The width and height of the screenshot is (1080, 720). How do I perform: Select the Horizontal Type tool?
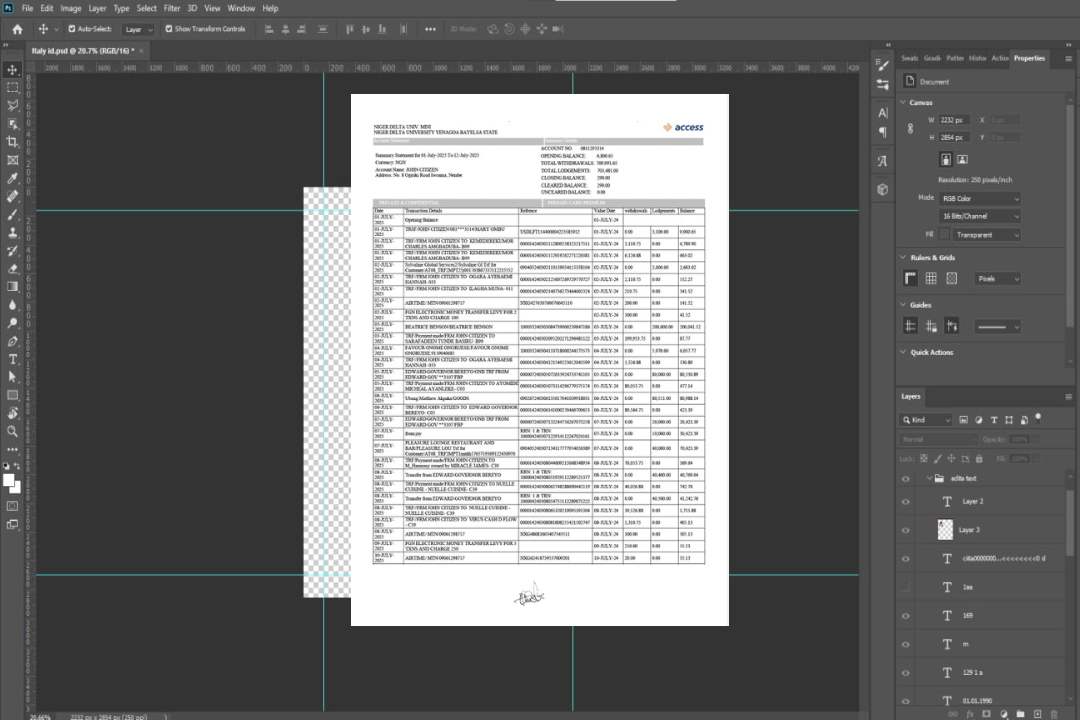click(x=12, y=359)
